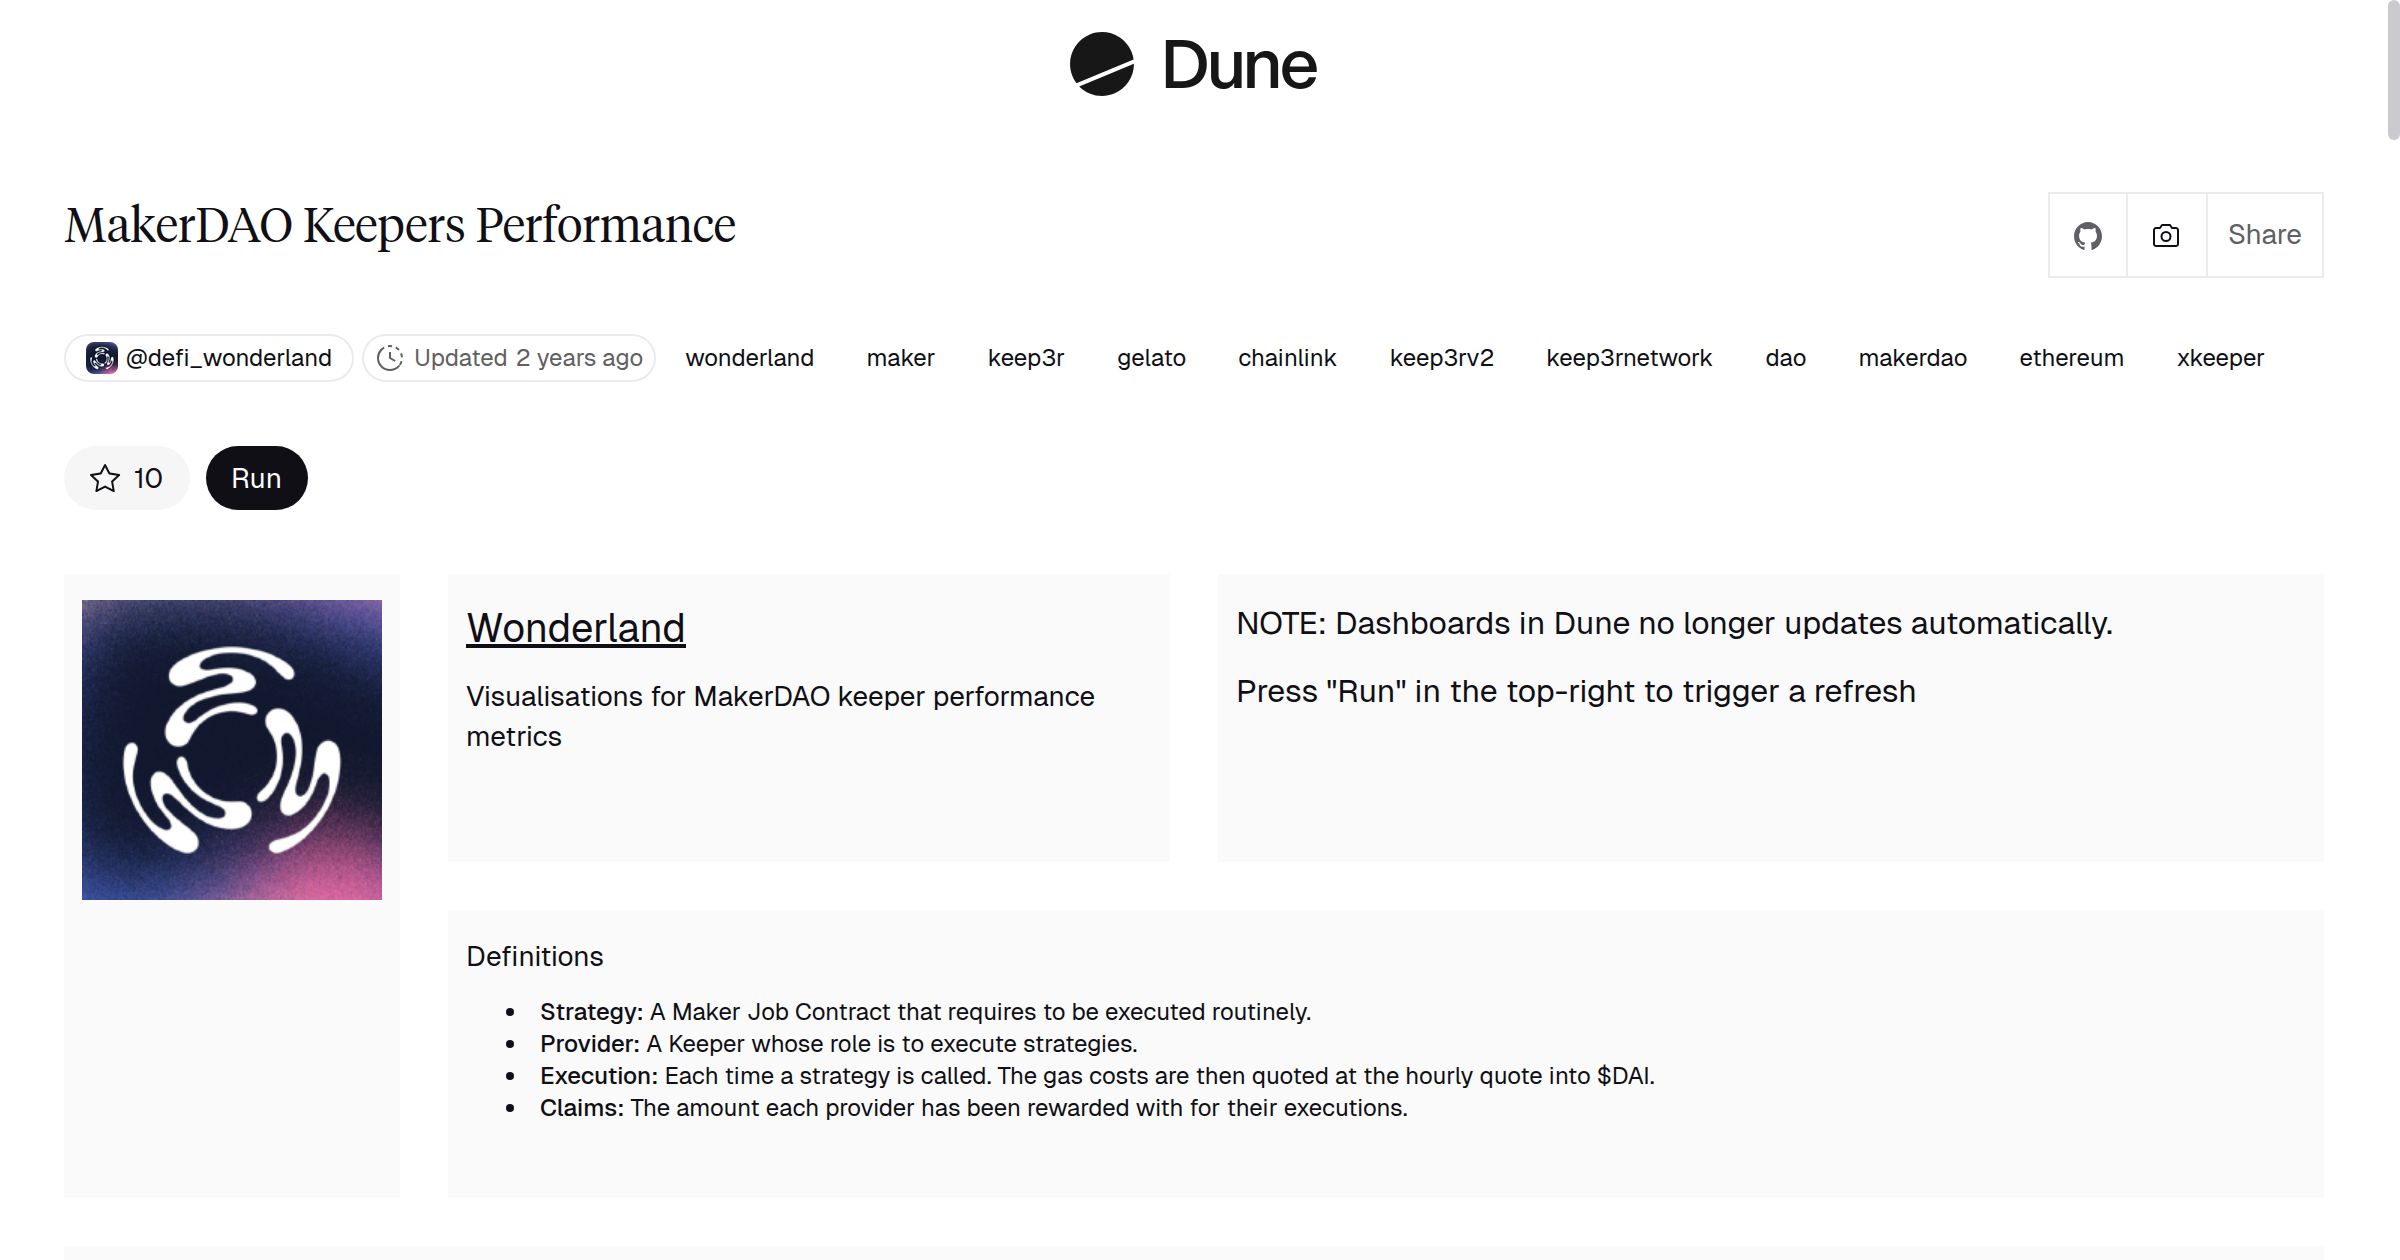This screenshot has width=2400, height=1260.
Task: Click the camera screenshot icon
Action: coord(2165,234)
